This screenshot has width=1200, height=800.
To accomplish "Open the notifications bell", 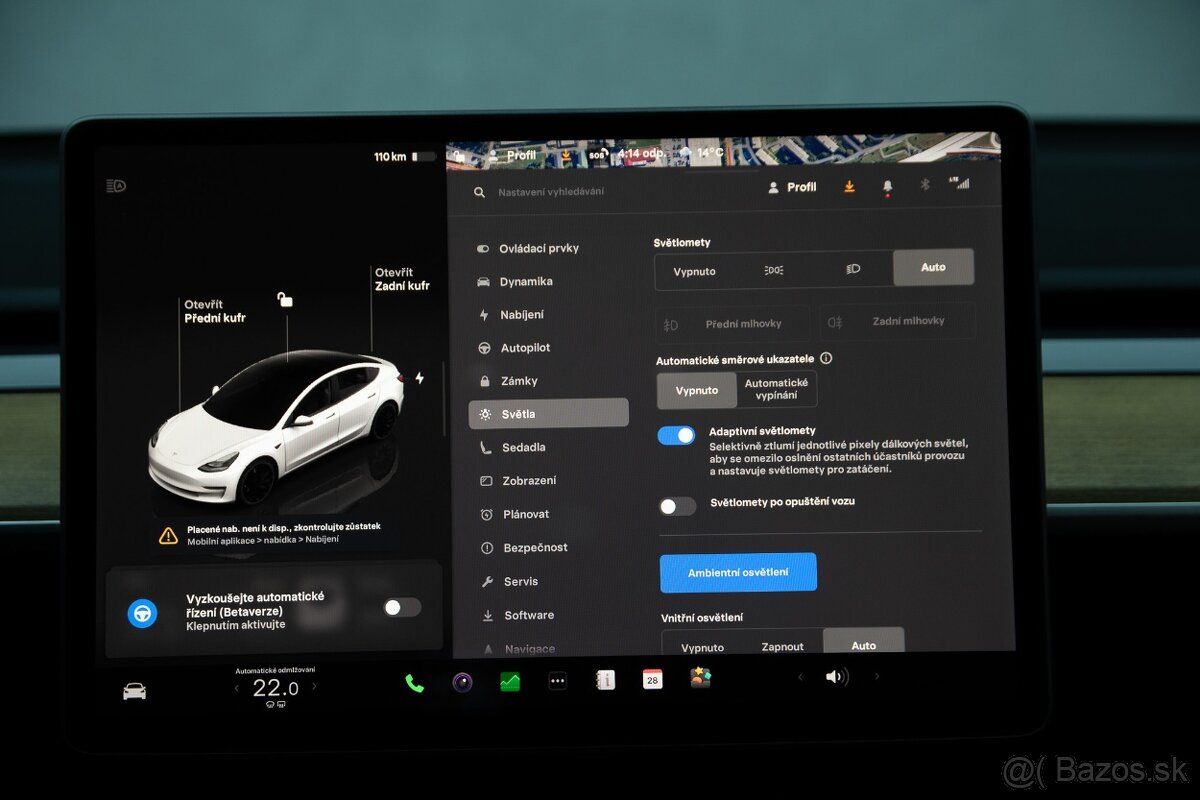I will 886,185.
